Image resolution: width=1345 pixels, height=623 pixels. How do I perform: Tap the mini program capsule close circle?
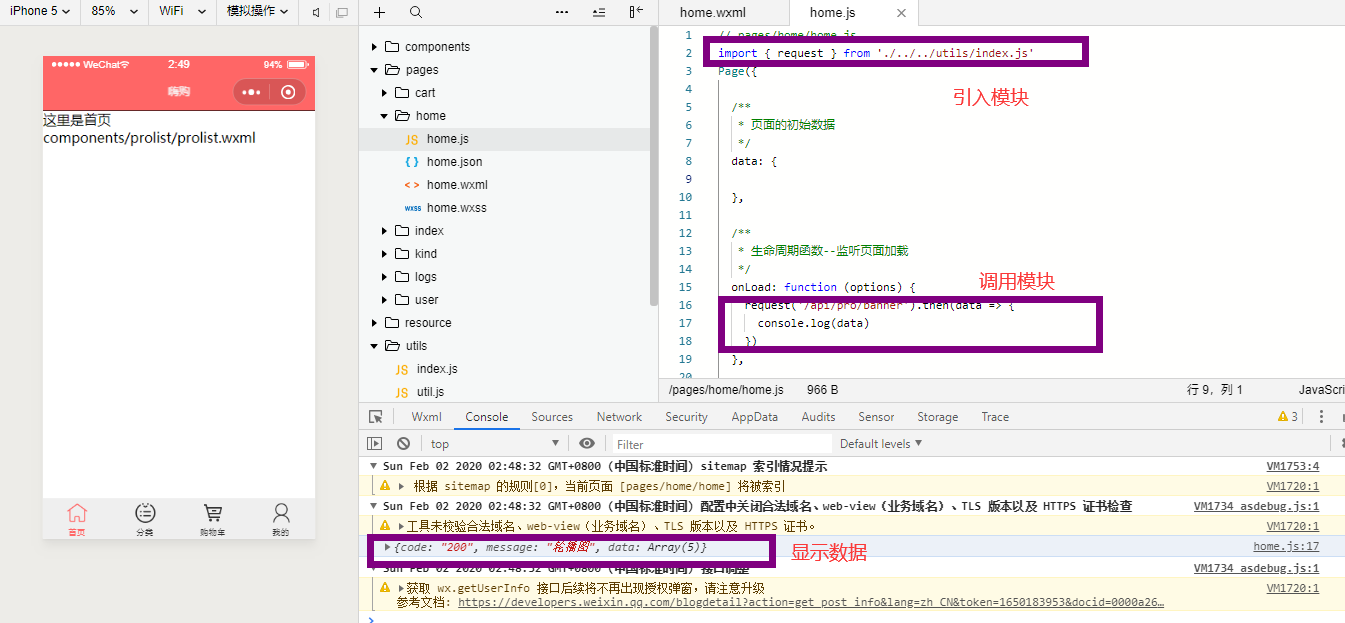click(x=288, y=92)
